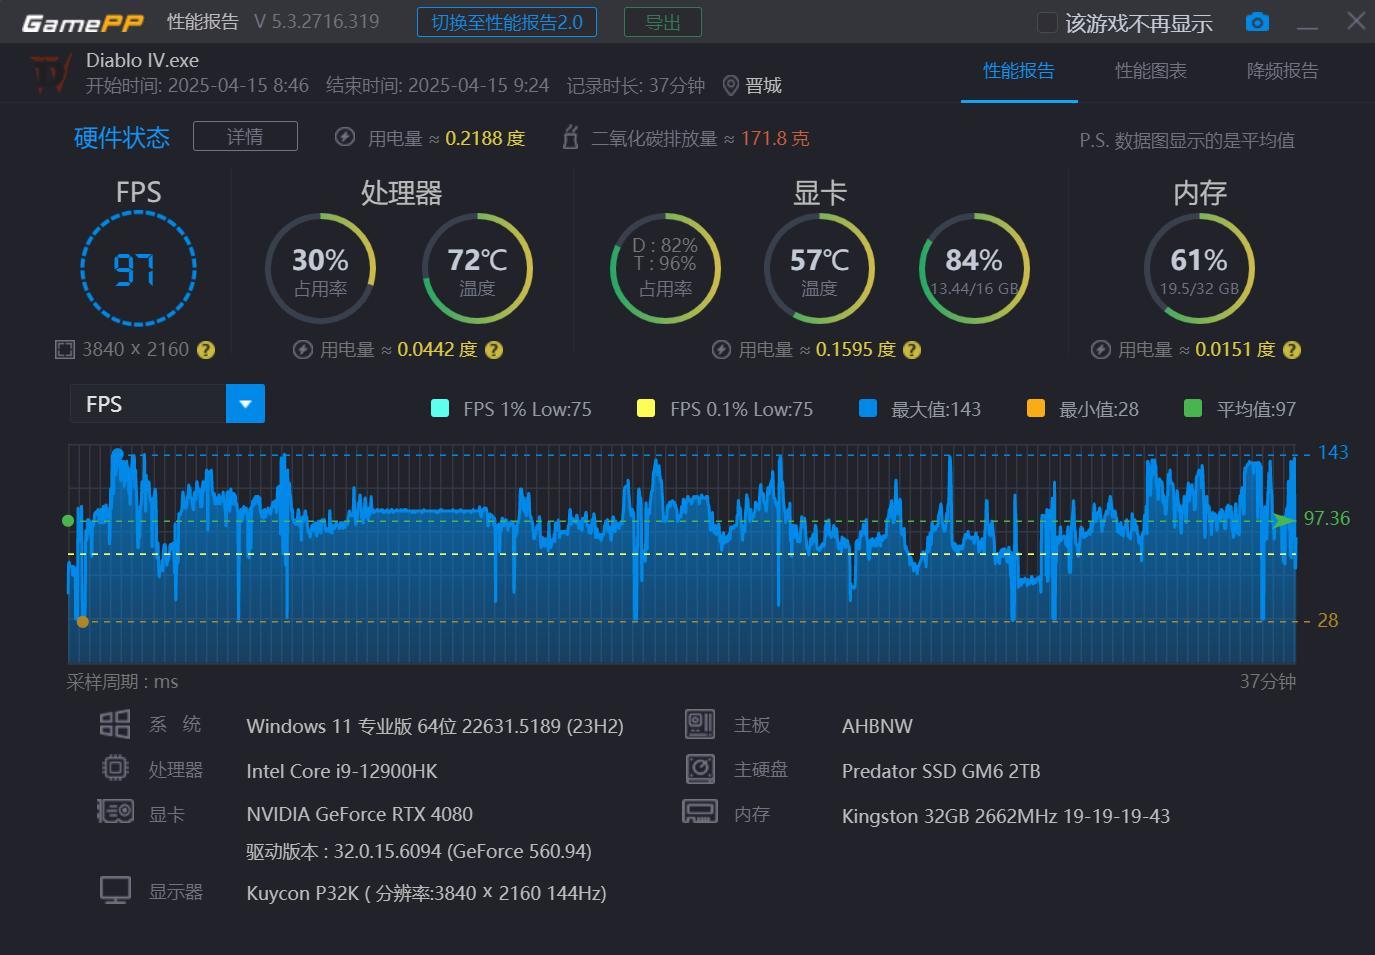The image size is (1375, 955).
Task: Click the power usage icon next to 用电量 0.2188
Action: (345, 138)
